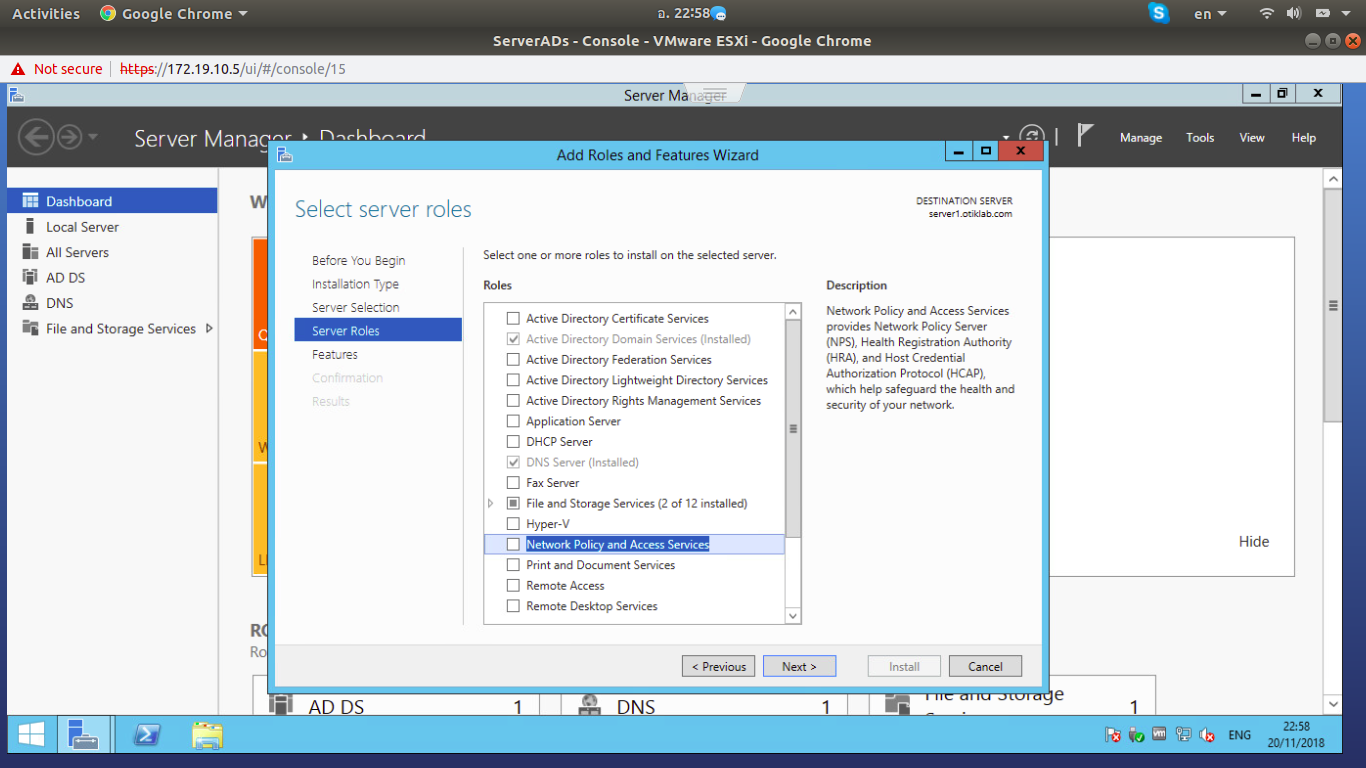Image resolution: width=1366 pixels, height=768 pixels.
Task: Check Print and Document Services
Action: pos(513,565)
